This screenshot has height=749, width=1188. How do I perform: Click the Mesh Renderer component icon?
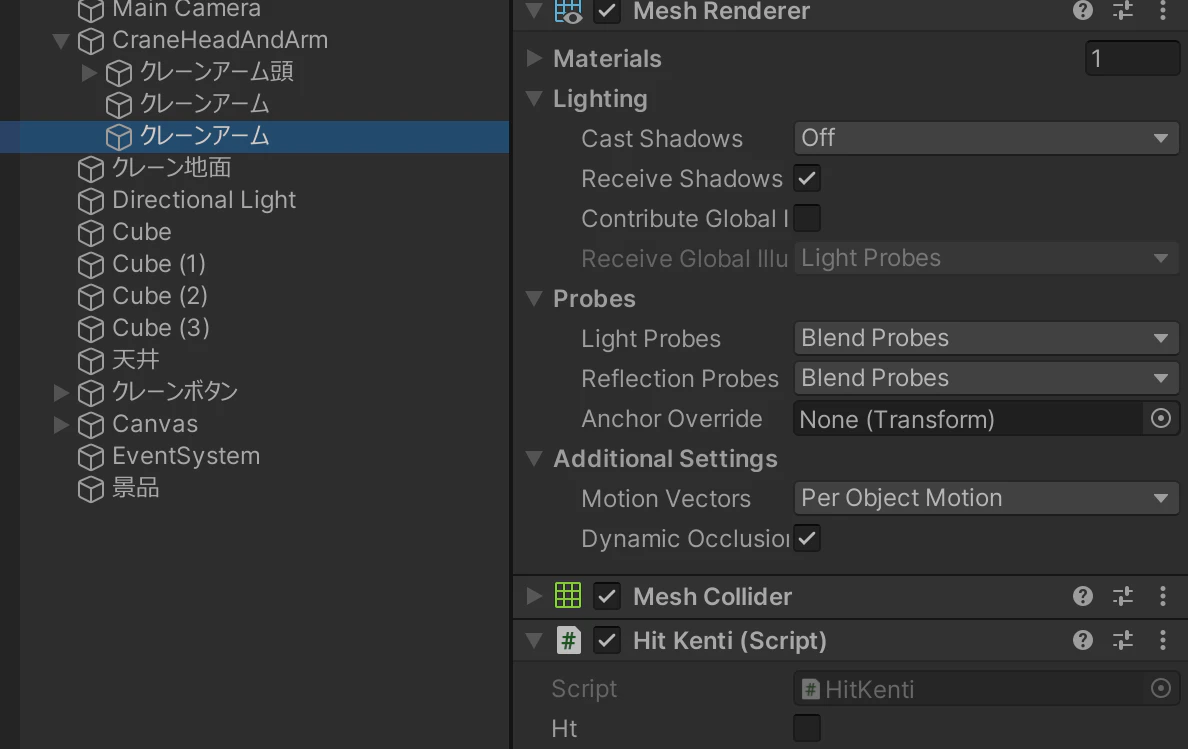pyautogui.click(x=568, y=11)
